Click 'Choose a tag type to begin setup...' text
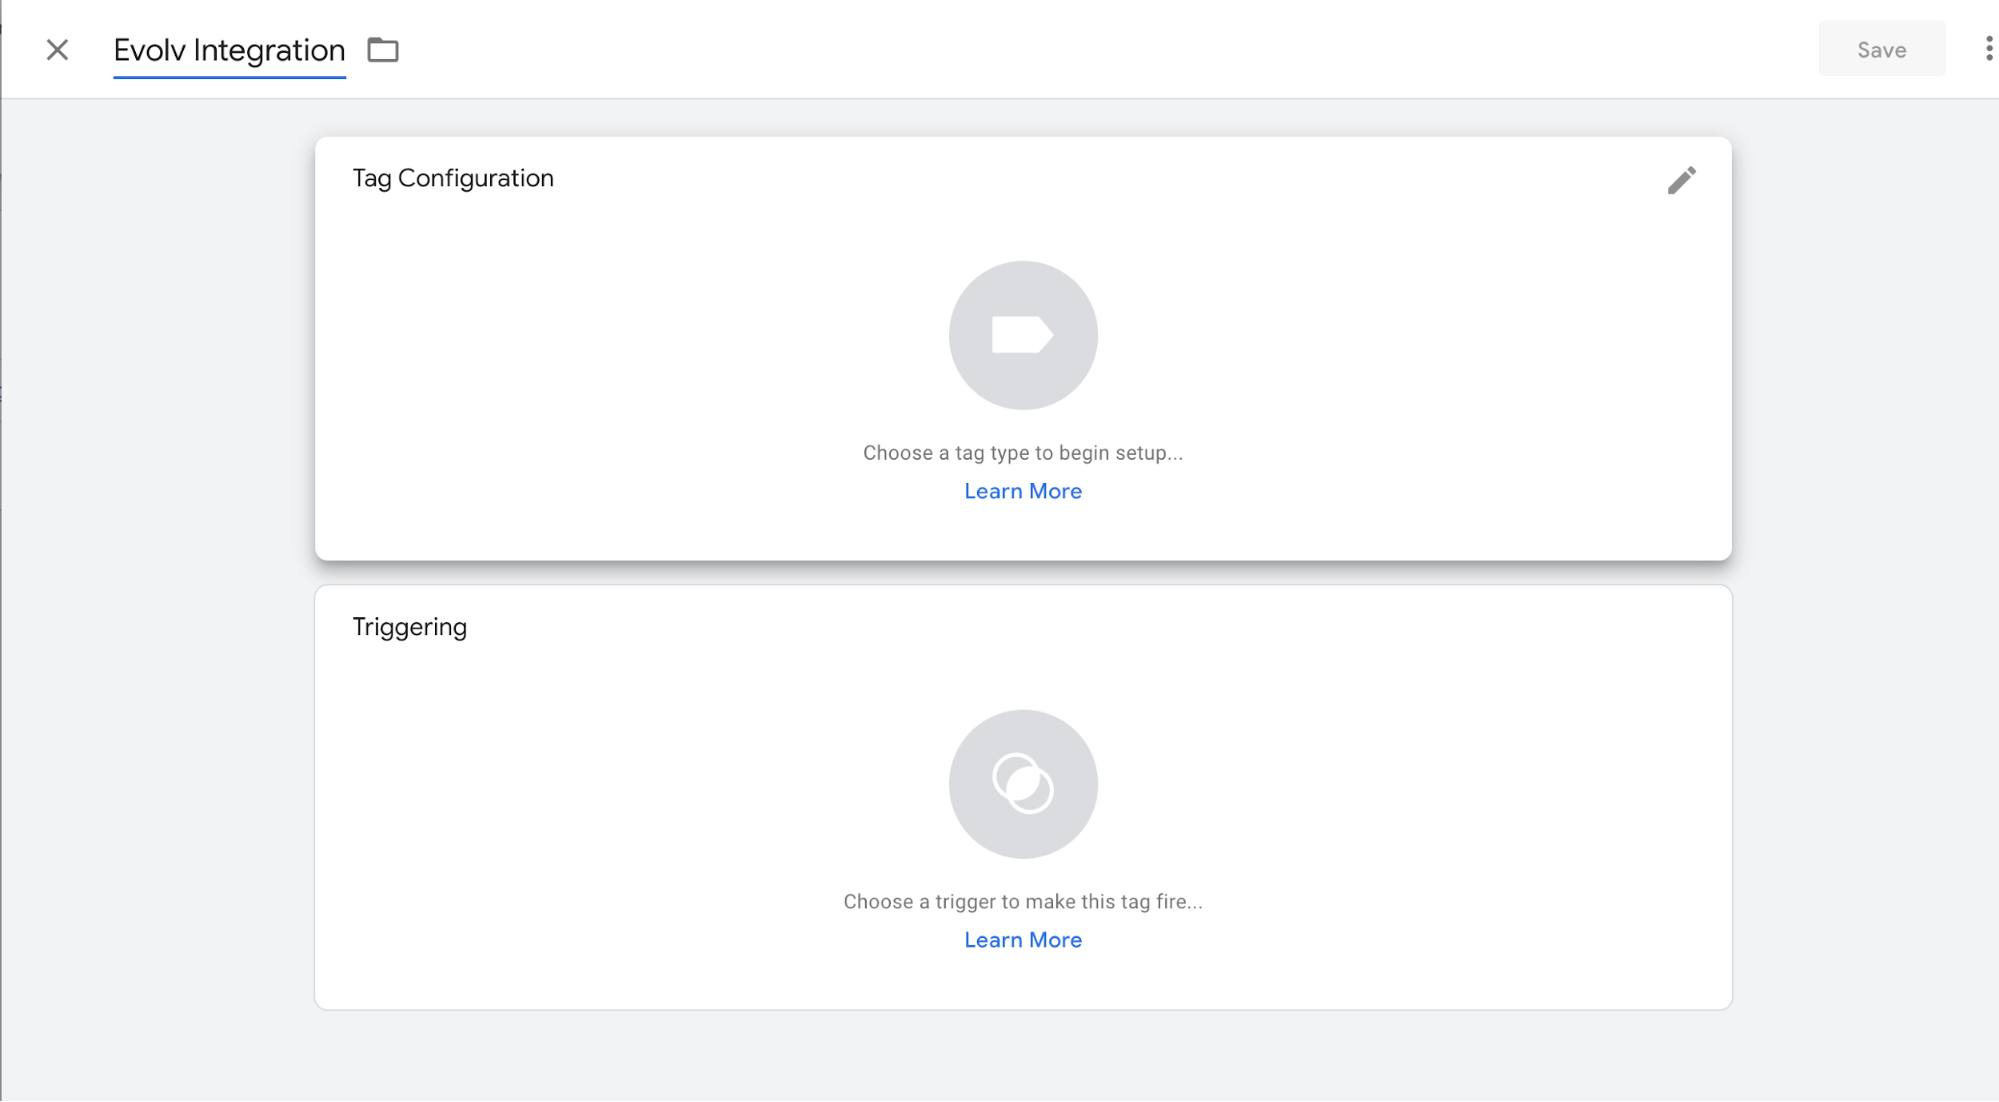 pyautogui.click(x=1022, y=453)
